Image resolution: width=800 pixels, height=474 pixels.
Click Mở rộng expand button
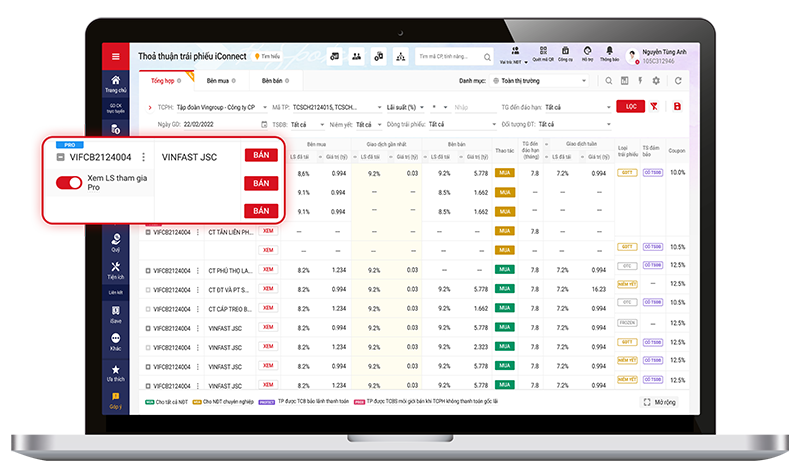click(660, 402)
